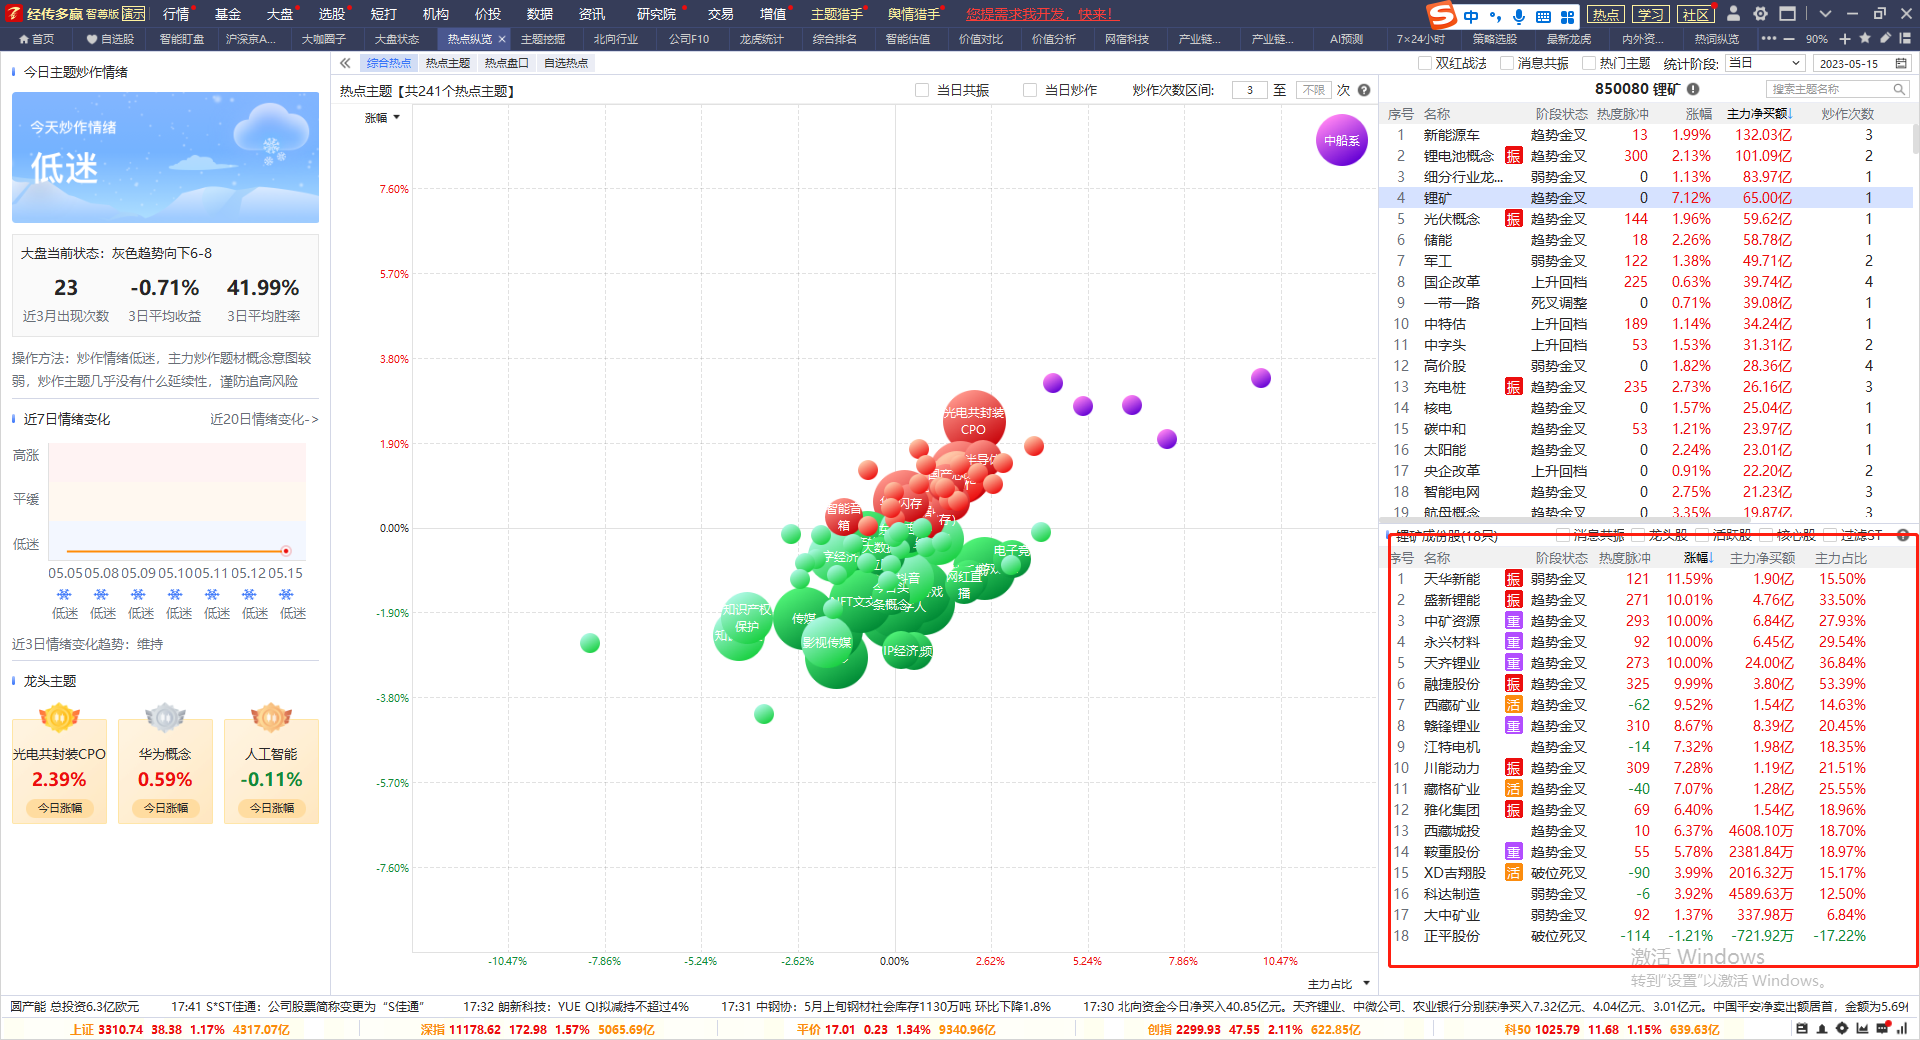Click the 振 badge on 充电桩 row
The height and width of the screenshot is (1040, 1920).
1513,387
